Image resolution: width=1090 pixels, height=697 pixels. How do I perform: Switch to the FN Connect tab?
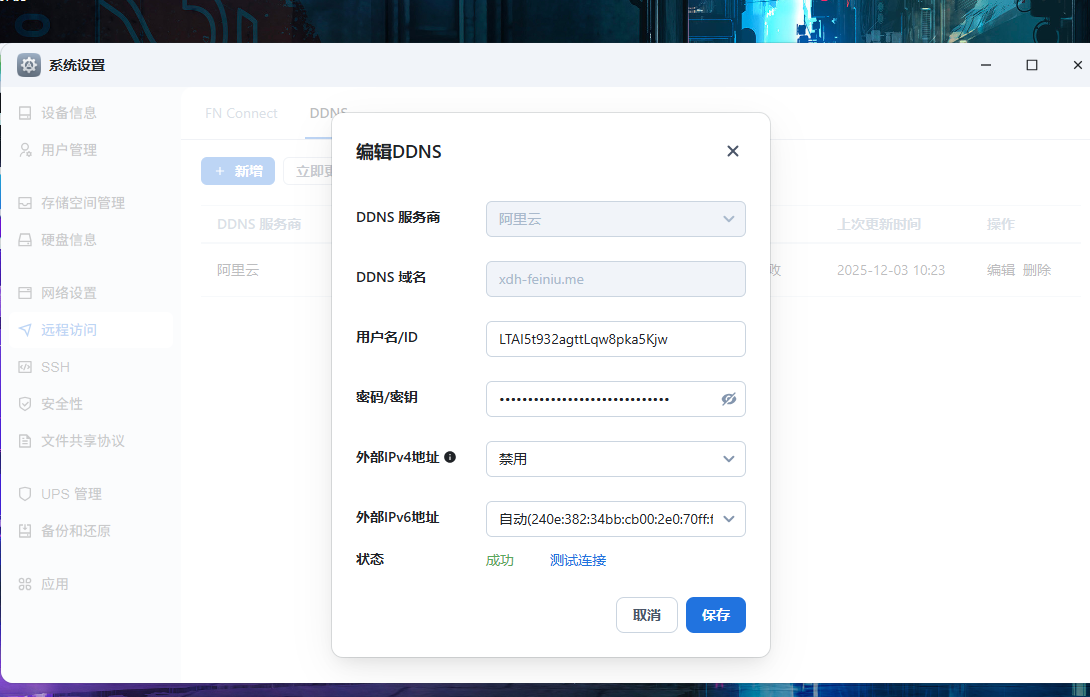[x=241, y=113]
